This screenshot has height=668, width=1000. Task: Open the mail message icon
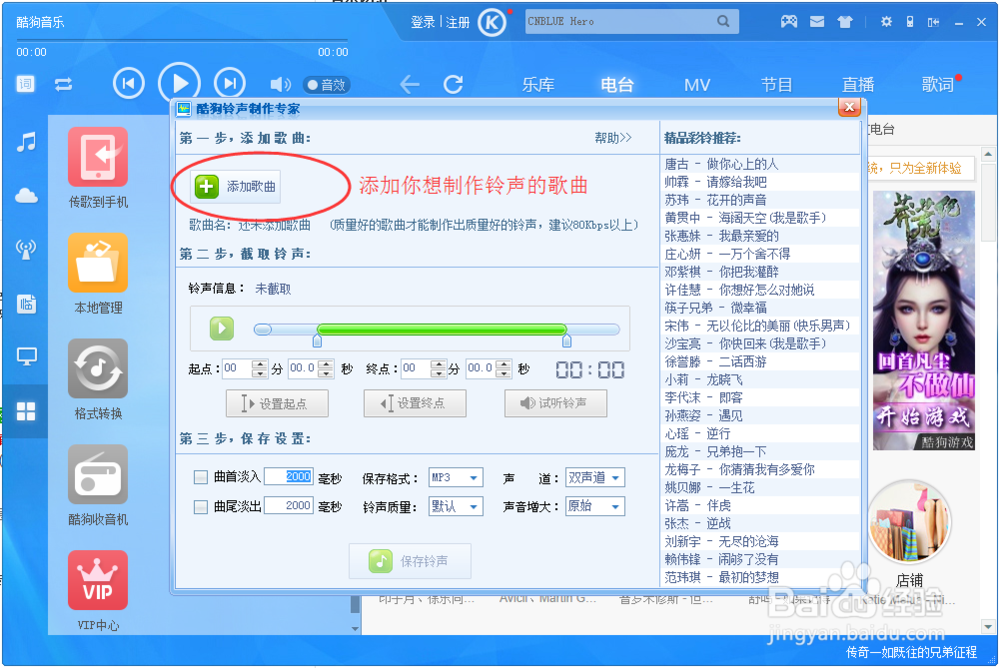pyautogui.click(x=817, y=22)
